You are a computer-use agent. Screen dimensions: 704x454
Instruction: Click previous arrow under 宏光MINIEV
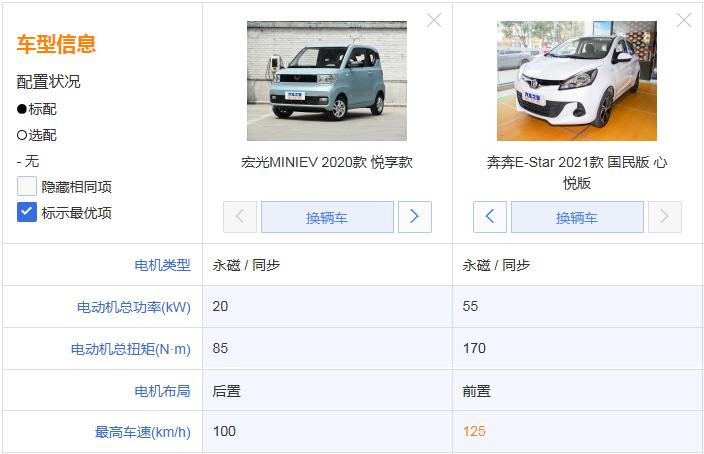click(x=240, y=217)
